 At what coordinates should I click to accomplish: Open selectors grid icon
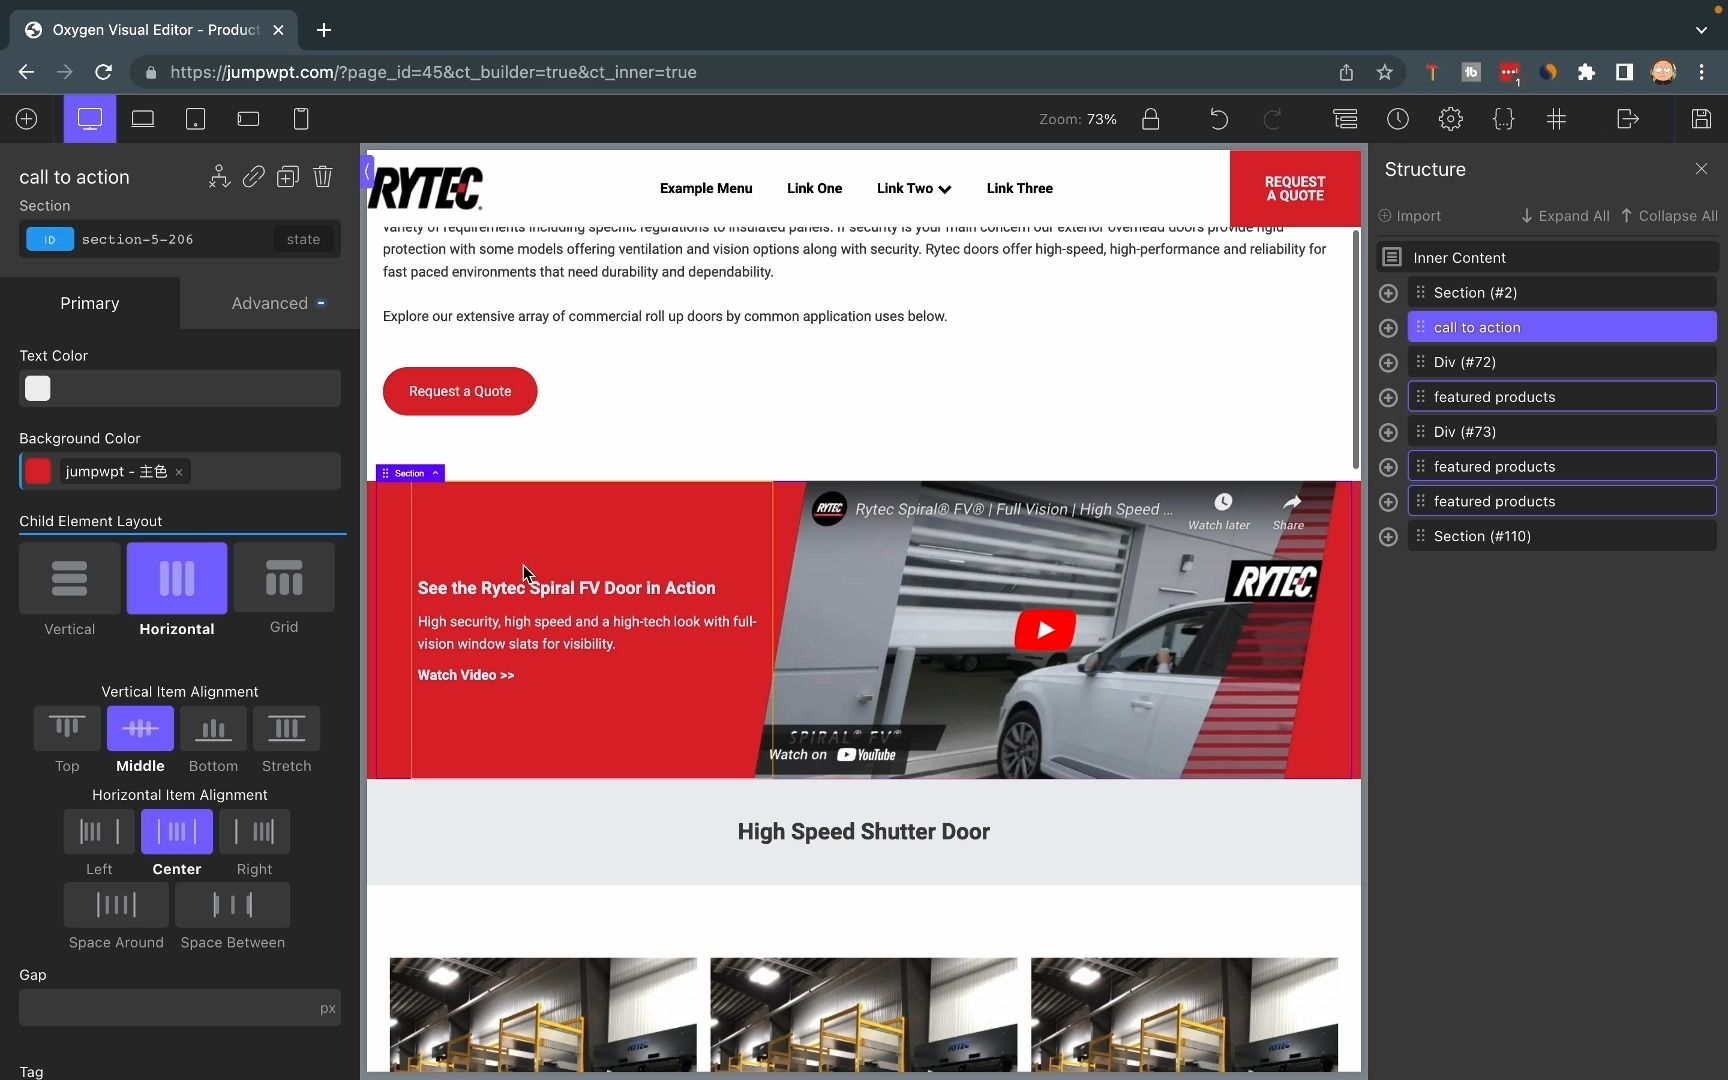[x=1557, y=119]
